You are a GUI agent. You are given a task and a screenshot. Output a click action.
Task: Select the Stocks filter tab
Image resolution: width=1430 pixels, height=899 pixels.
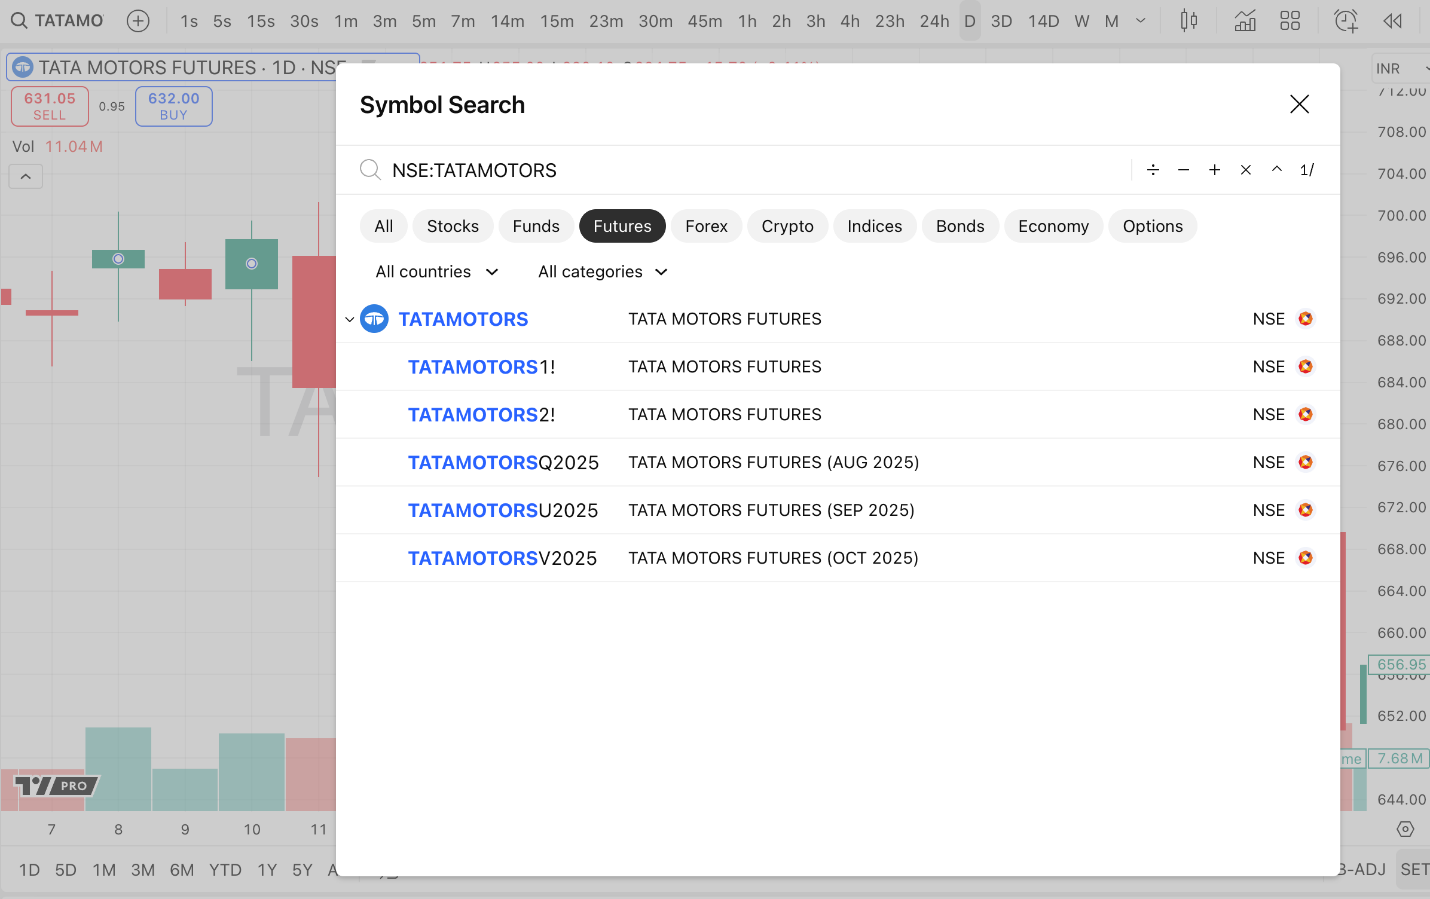pos(453,226)
